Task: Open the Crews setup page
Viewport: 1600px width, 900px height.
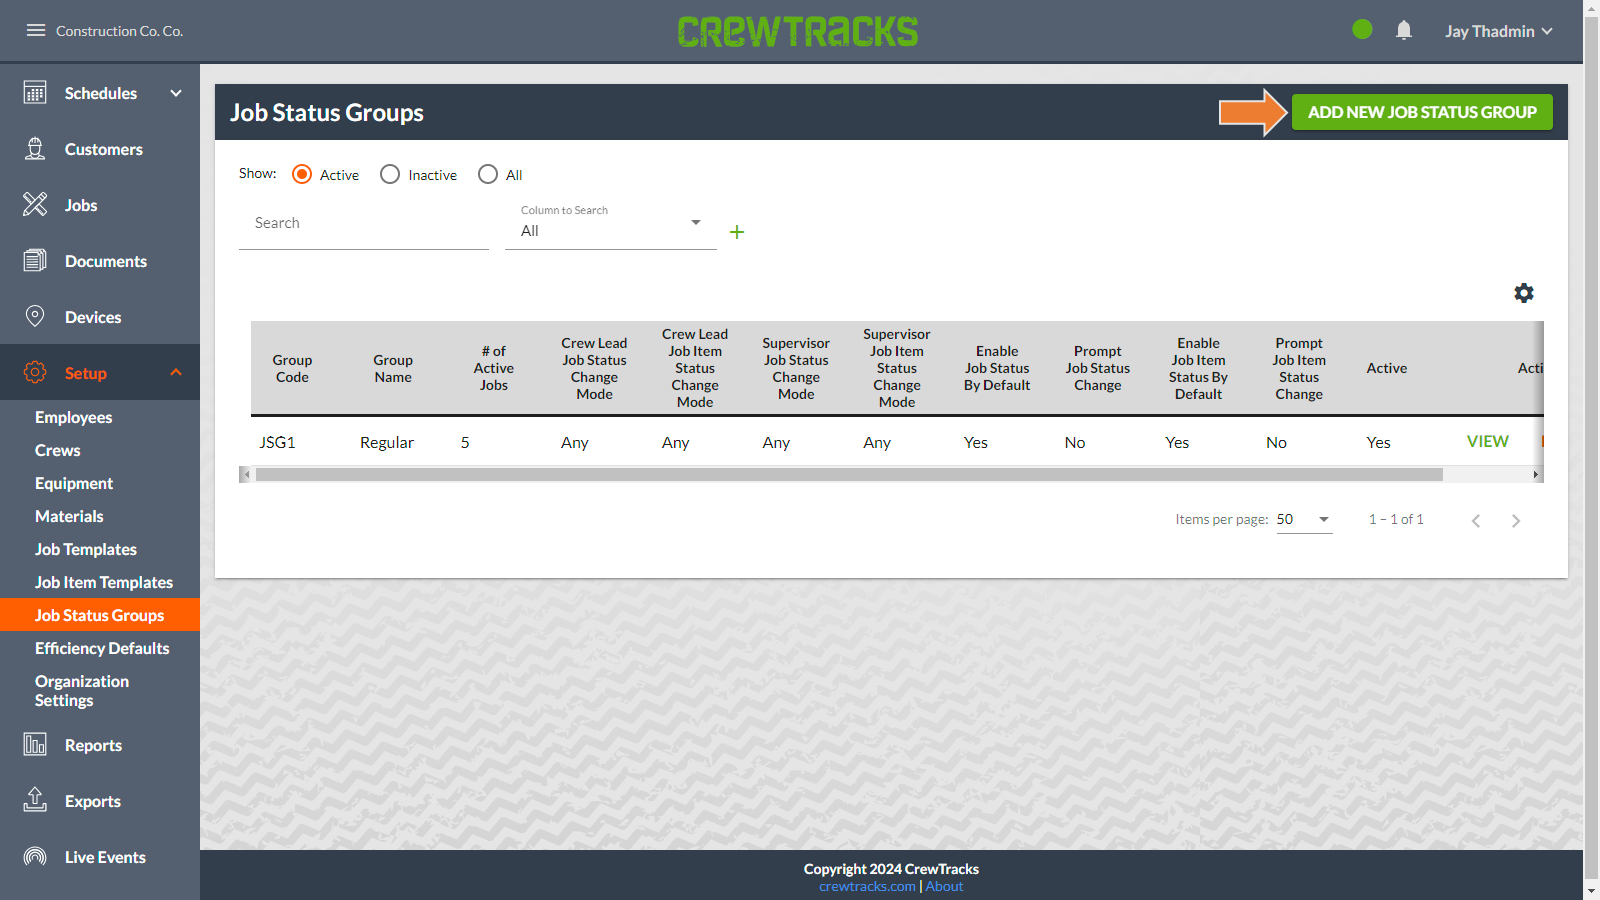Action: tap(58, 450)
